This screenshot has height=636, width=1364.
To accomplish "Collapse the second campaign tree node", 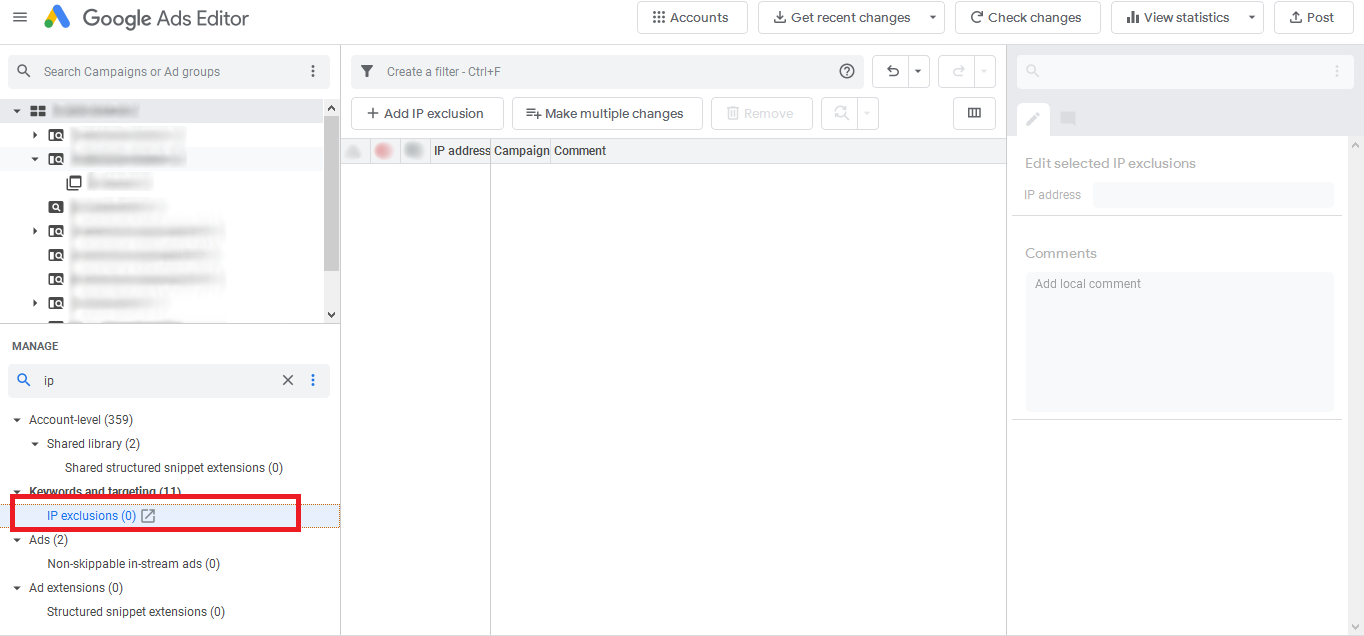I will (35, 159).
